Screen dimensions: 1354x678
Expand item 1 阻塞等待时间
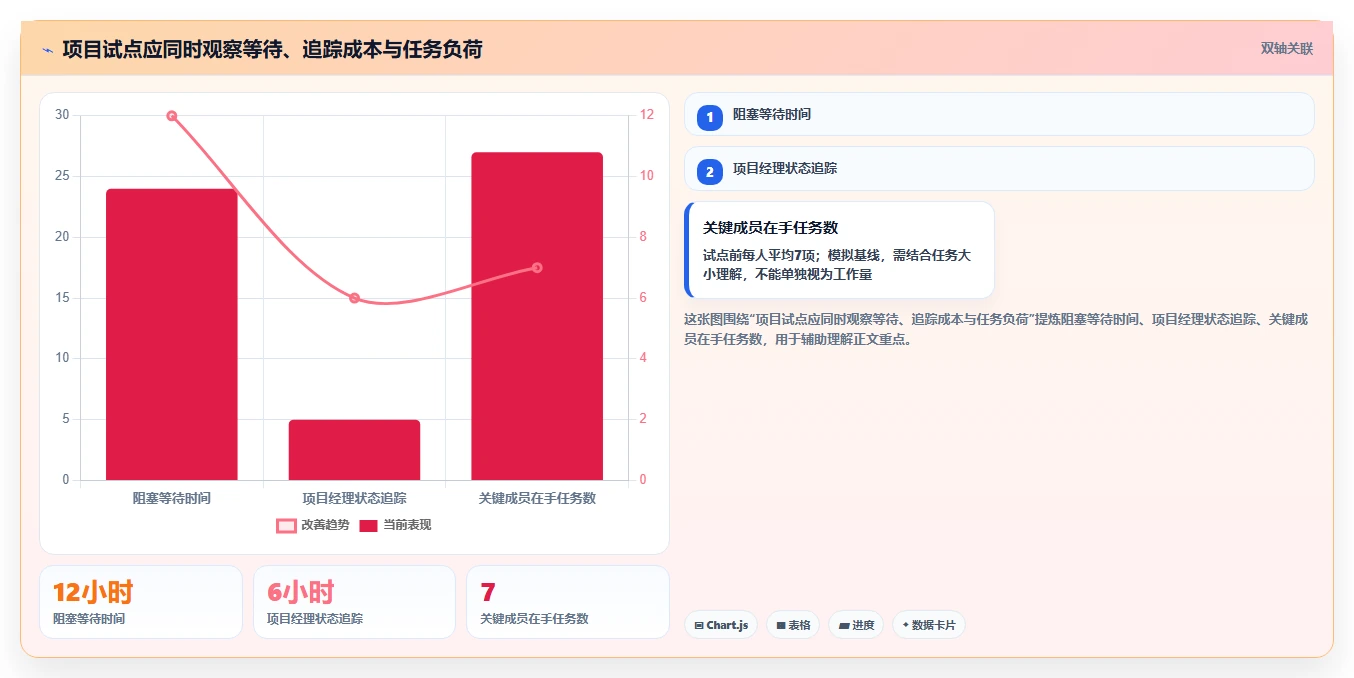(x=999, y=114)
